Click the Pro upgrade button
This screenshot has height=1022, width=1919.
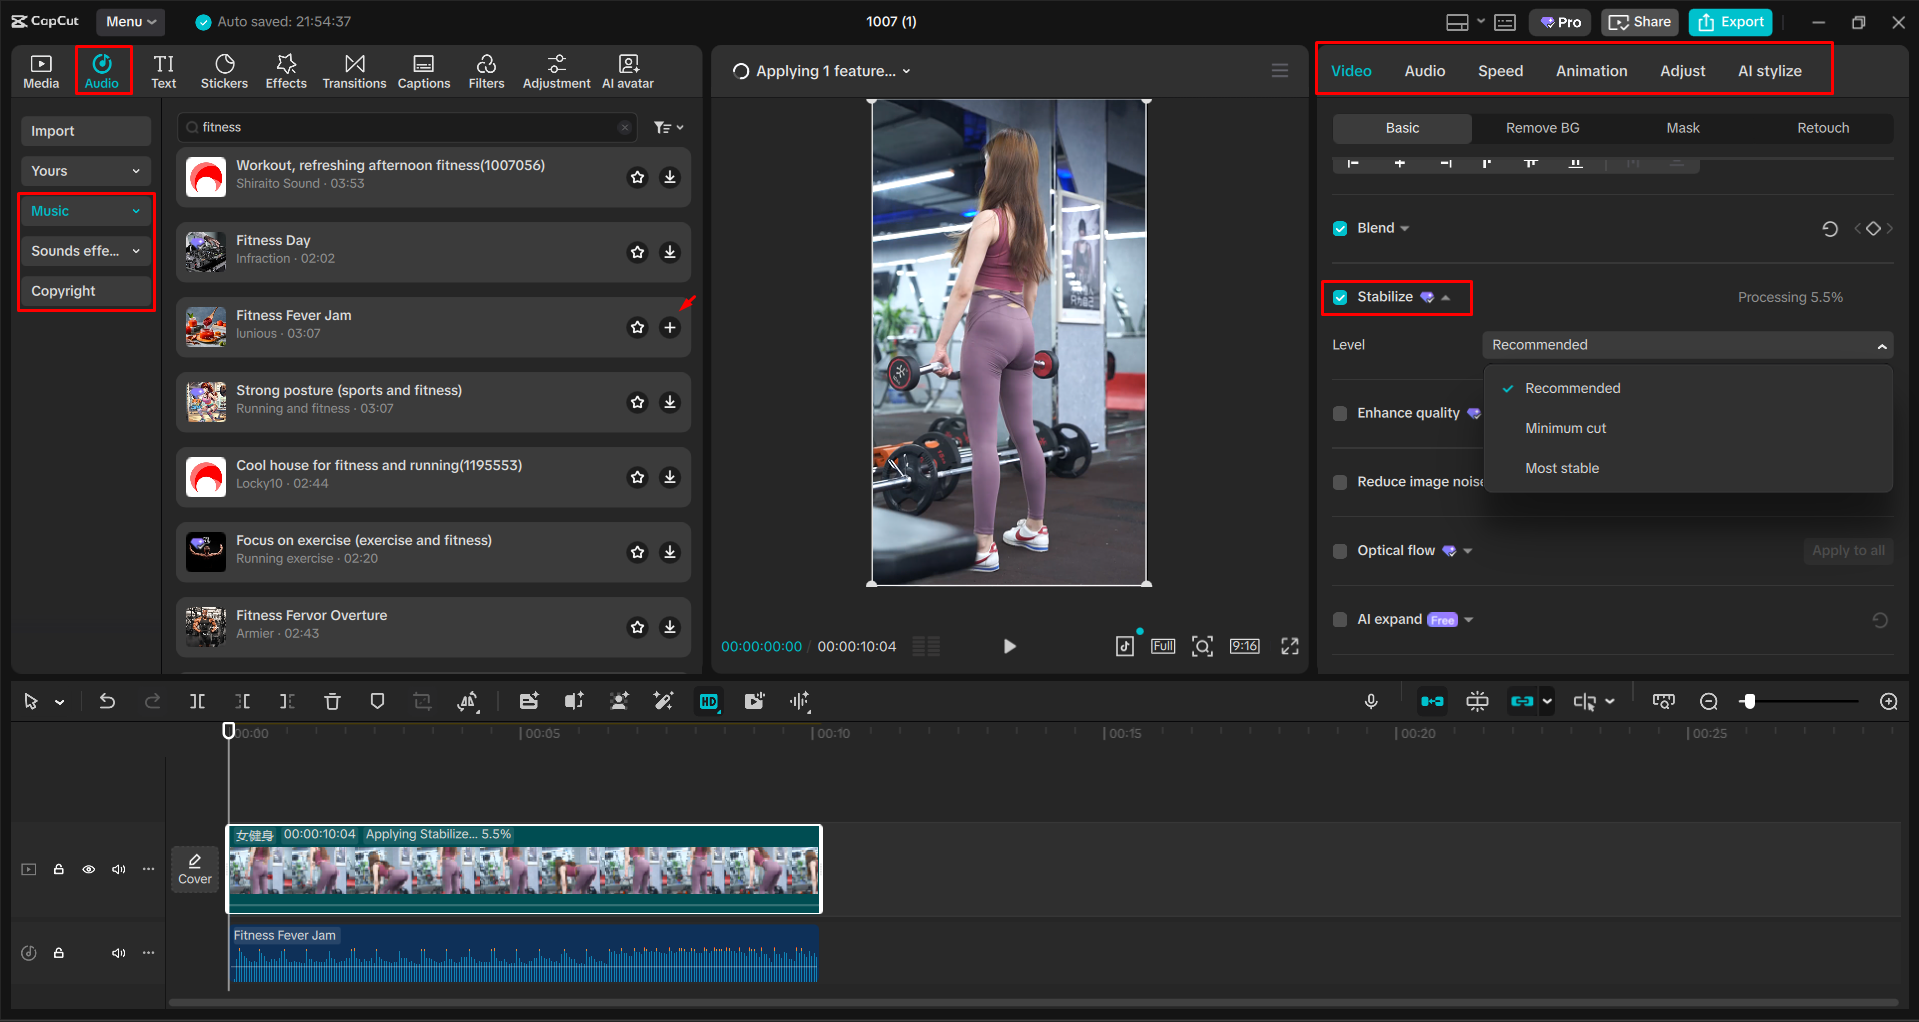1560,22
